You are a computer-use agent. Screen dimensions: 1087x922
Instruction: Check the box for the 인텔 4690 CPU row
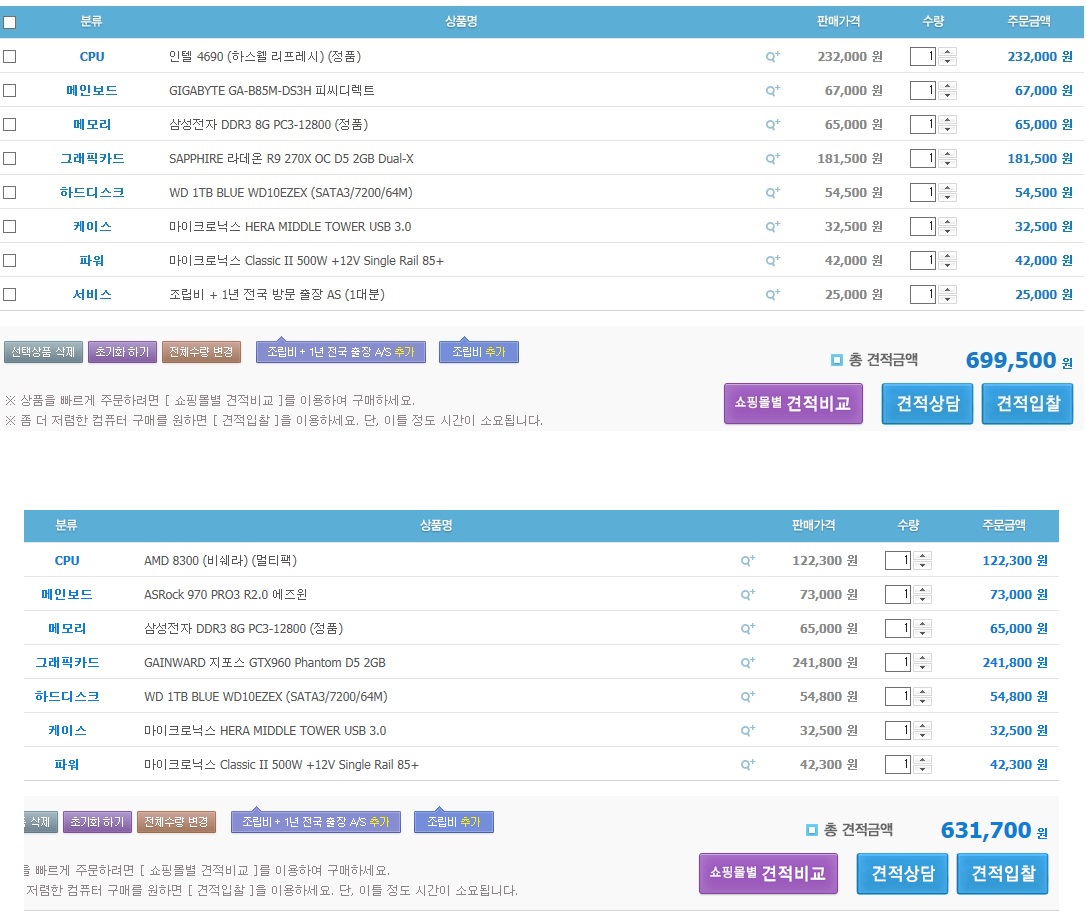(10, 57)
